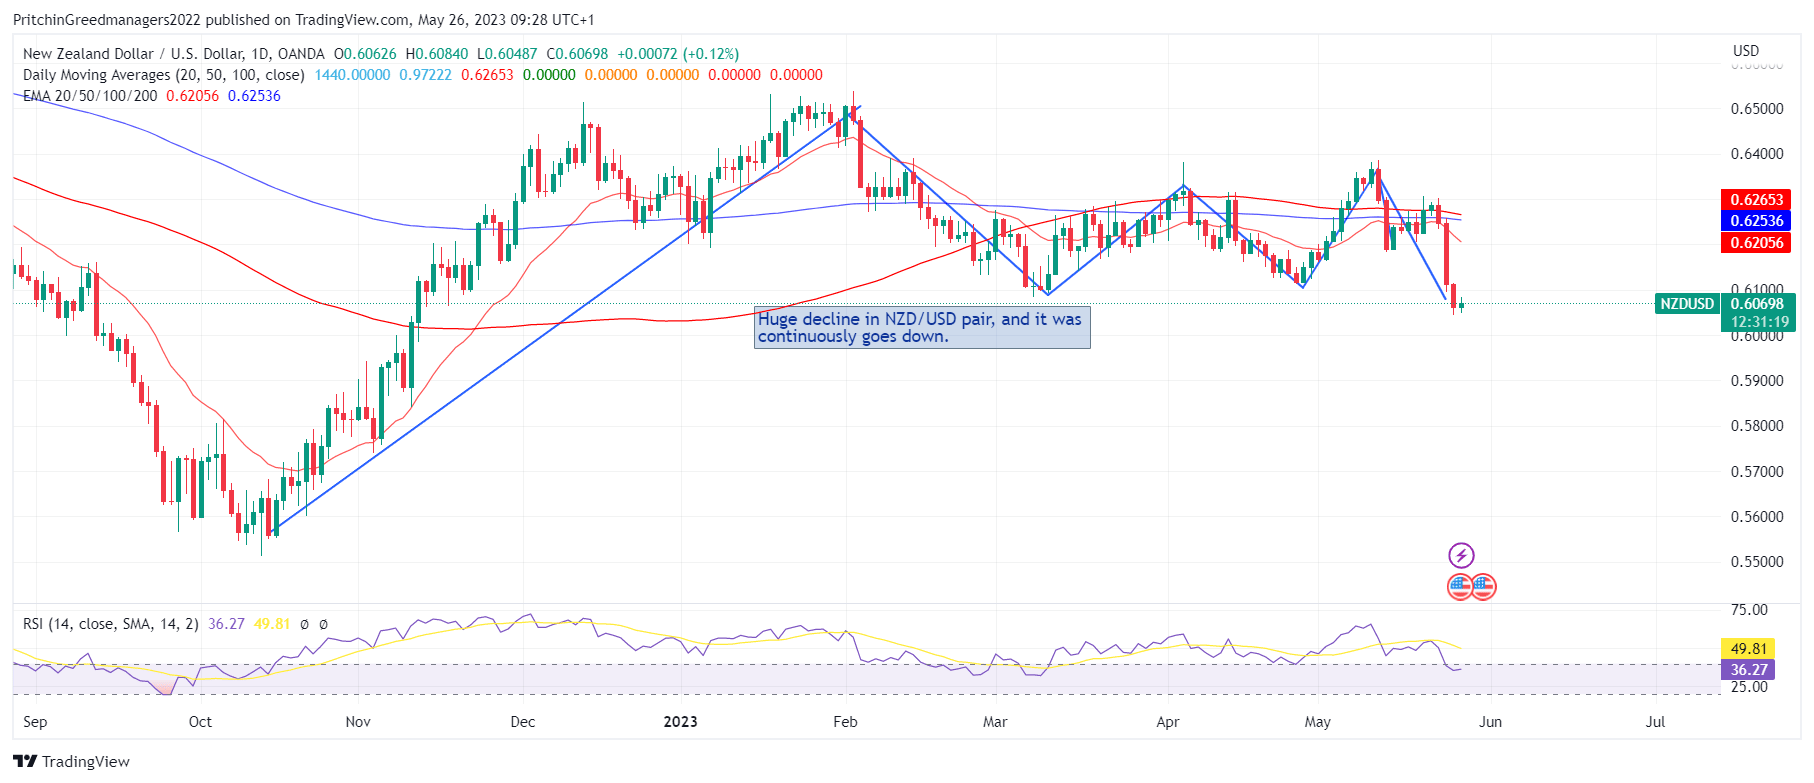Click the 0.57000 price axis tick
Viewport: 1814px width, 783px height.
1757,472
